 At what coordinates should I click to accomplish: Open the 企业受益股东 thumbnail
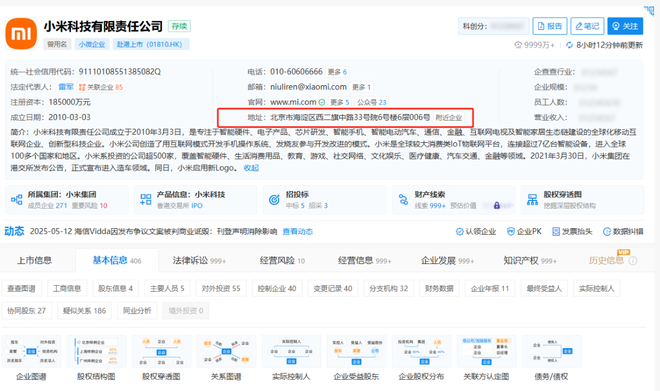point(357,351)
